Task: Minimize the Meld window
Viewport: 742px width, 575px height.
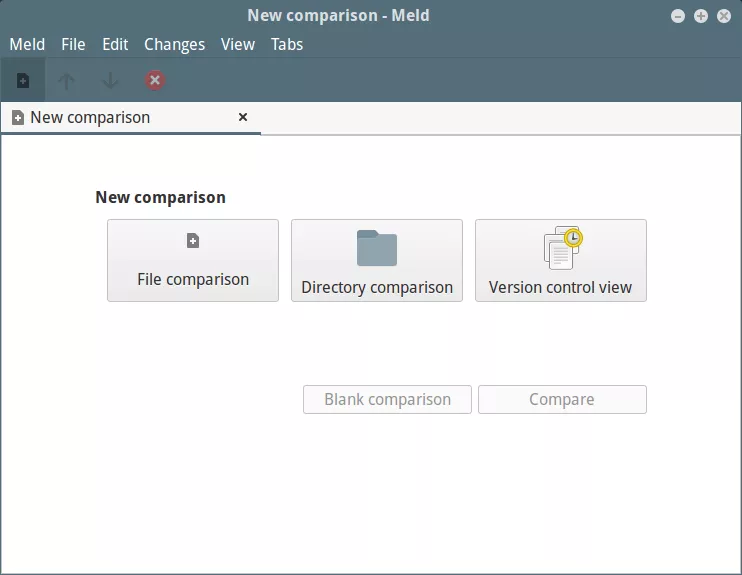Action: [x=679, y=16]
